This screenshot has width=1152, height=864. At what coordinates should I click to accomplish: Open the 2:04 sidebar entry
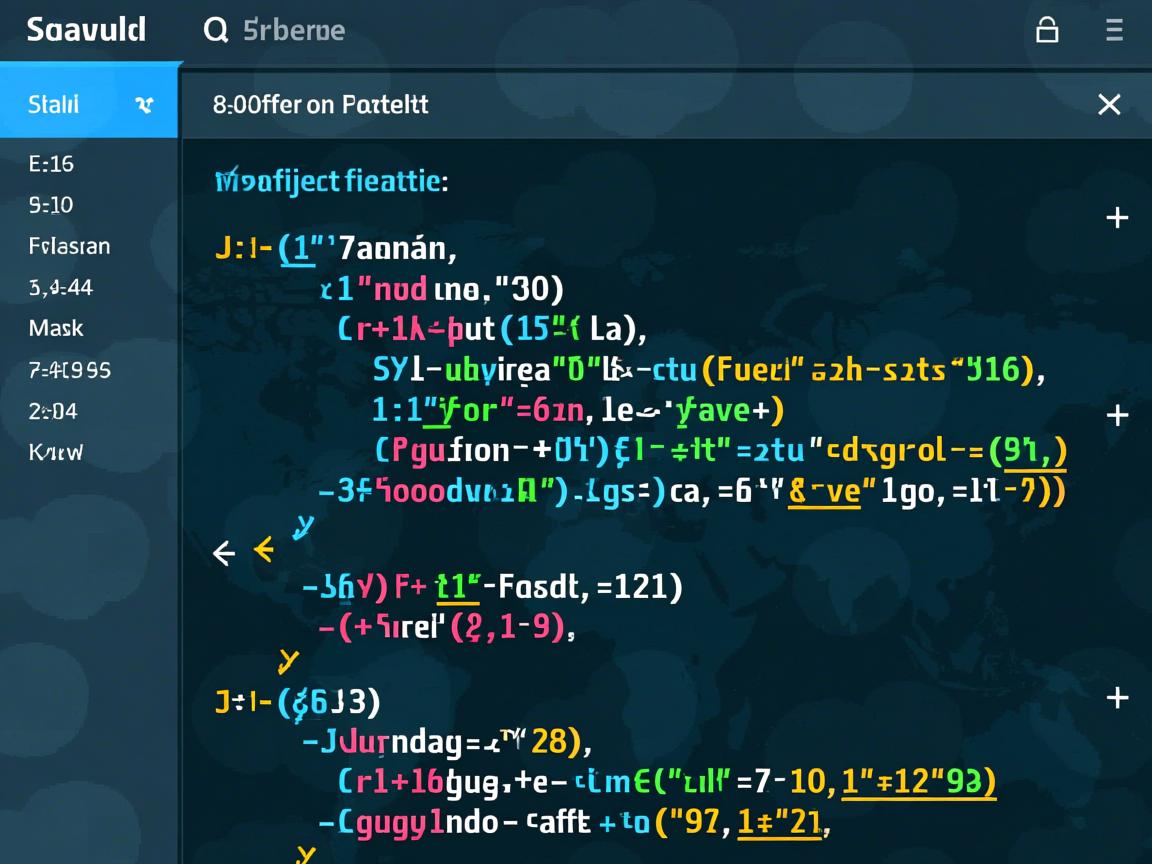(53, 411)
